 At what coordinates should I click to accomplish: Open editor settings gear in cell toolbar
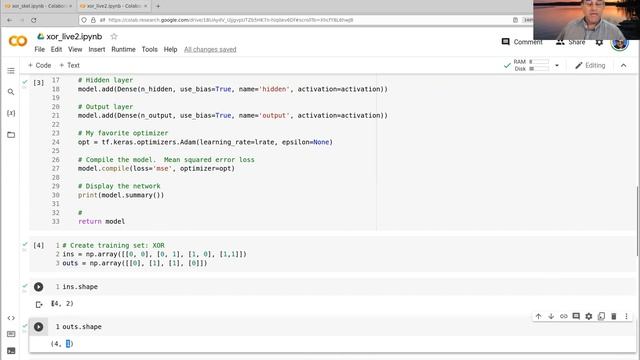tap(589, 316)
